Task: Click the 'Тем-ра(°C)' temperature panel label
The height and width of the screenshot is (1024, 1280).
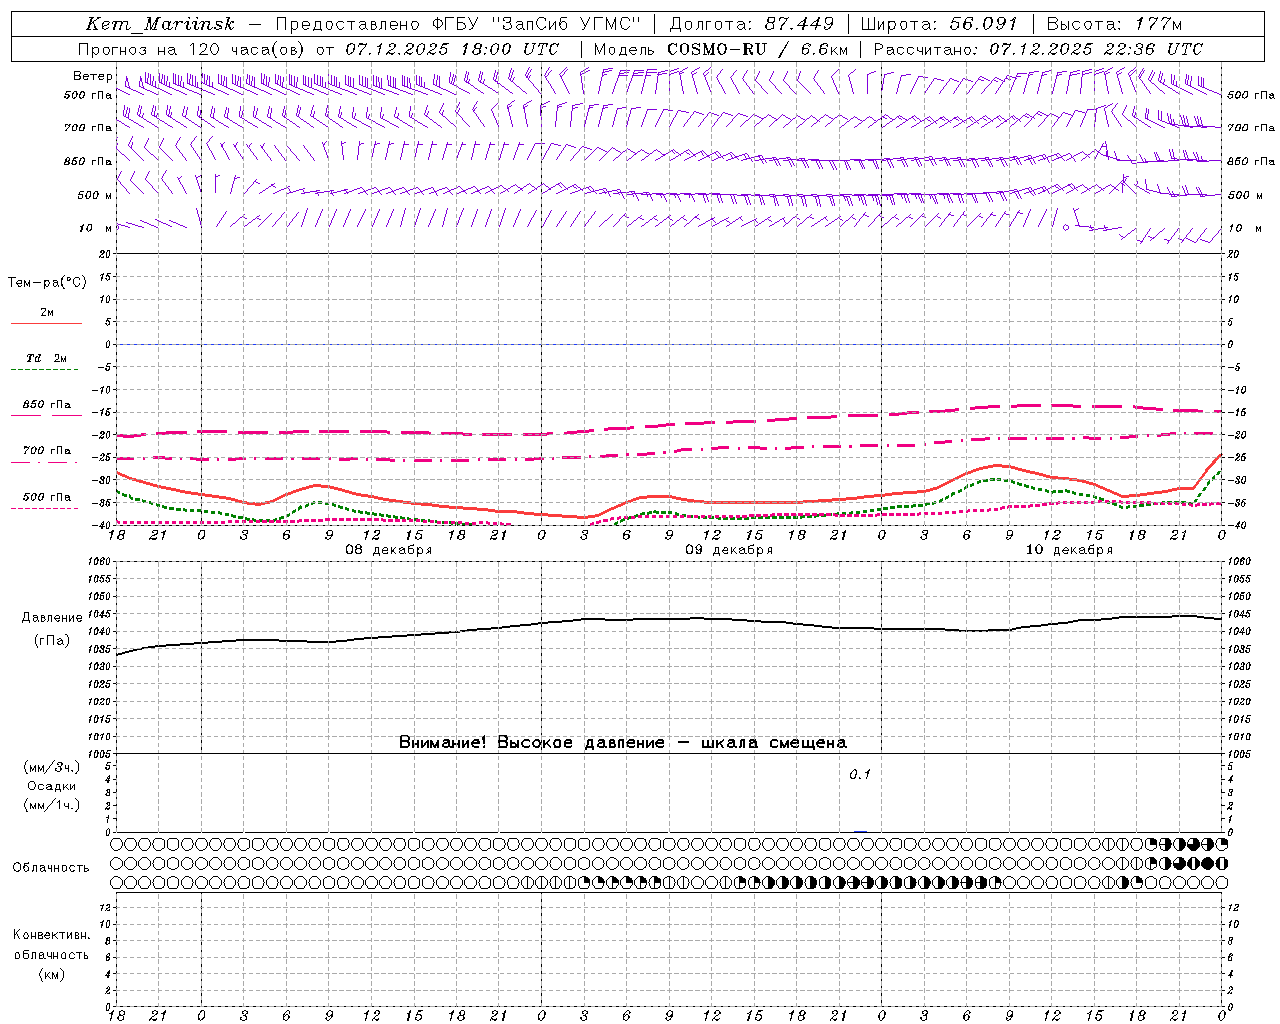Action: (47, 283)
